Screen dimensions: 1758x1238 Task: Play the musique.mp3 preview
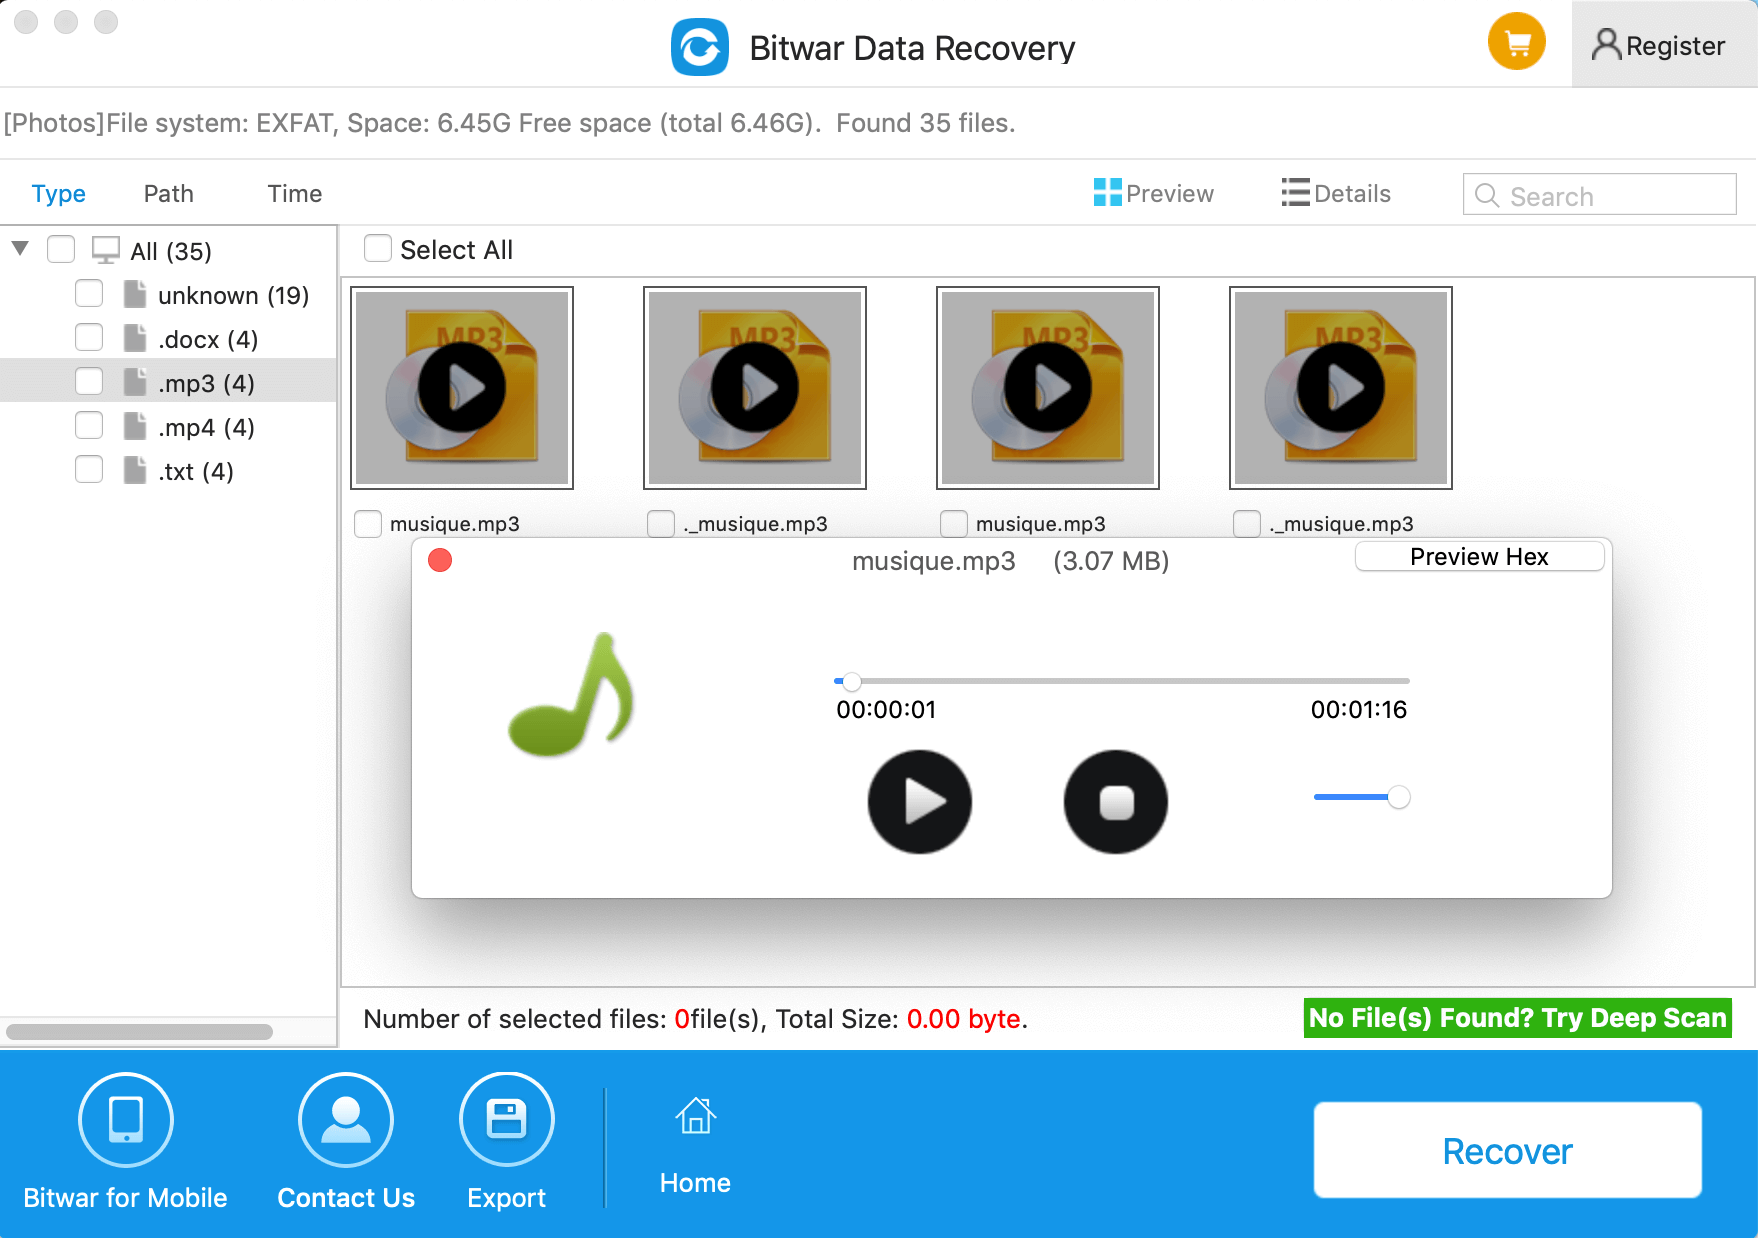(x=920, y=802)
